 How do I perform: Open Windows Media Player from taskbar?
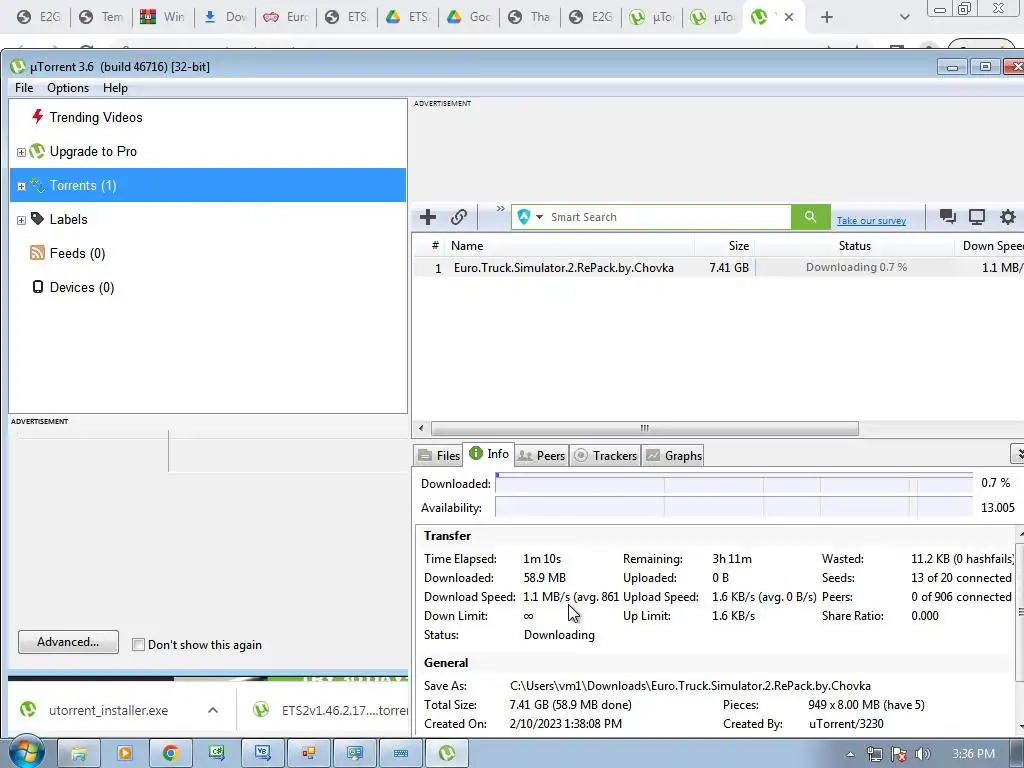pos(125,753)
